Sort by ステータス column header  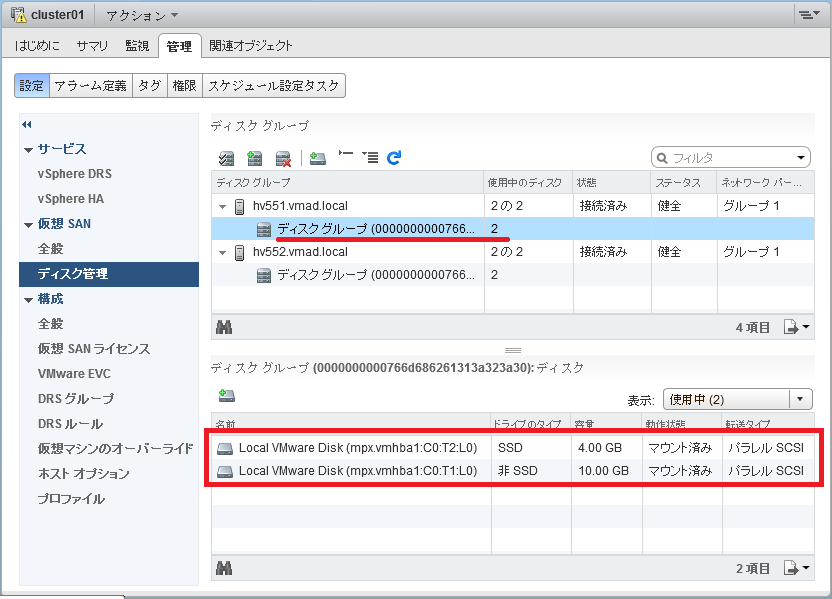click(x=683, y=183)
